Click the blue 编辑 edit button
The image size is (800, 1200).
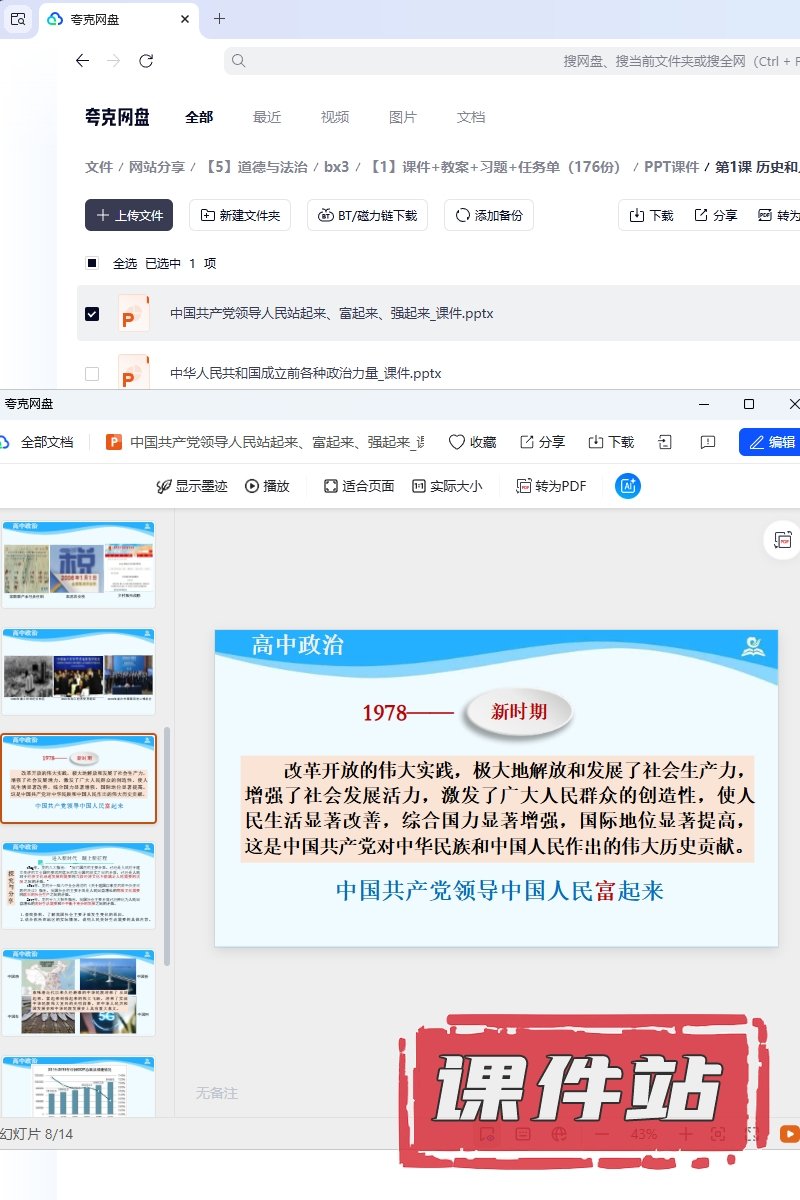pyautogui.click(x=770, y=442)
